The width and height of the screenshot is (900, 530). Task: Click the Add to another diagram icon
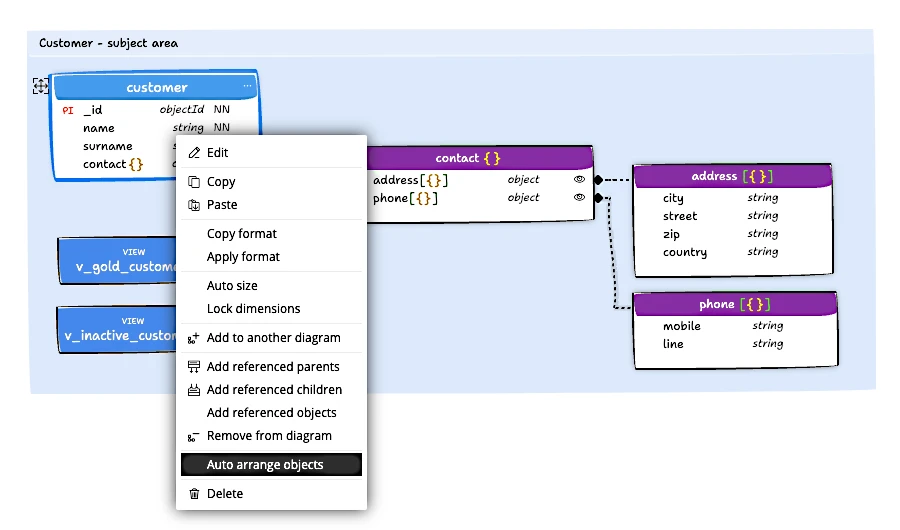pyautogui.click(x=193, y=338)
